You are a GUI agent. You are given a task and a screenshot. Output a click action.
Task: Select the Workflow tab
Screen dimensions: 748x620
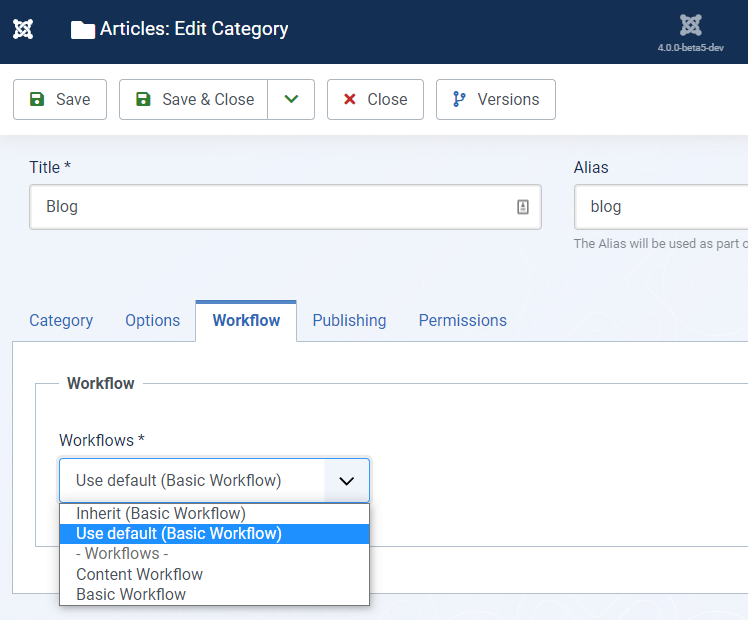(x=246, y=320)
